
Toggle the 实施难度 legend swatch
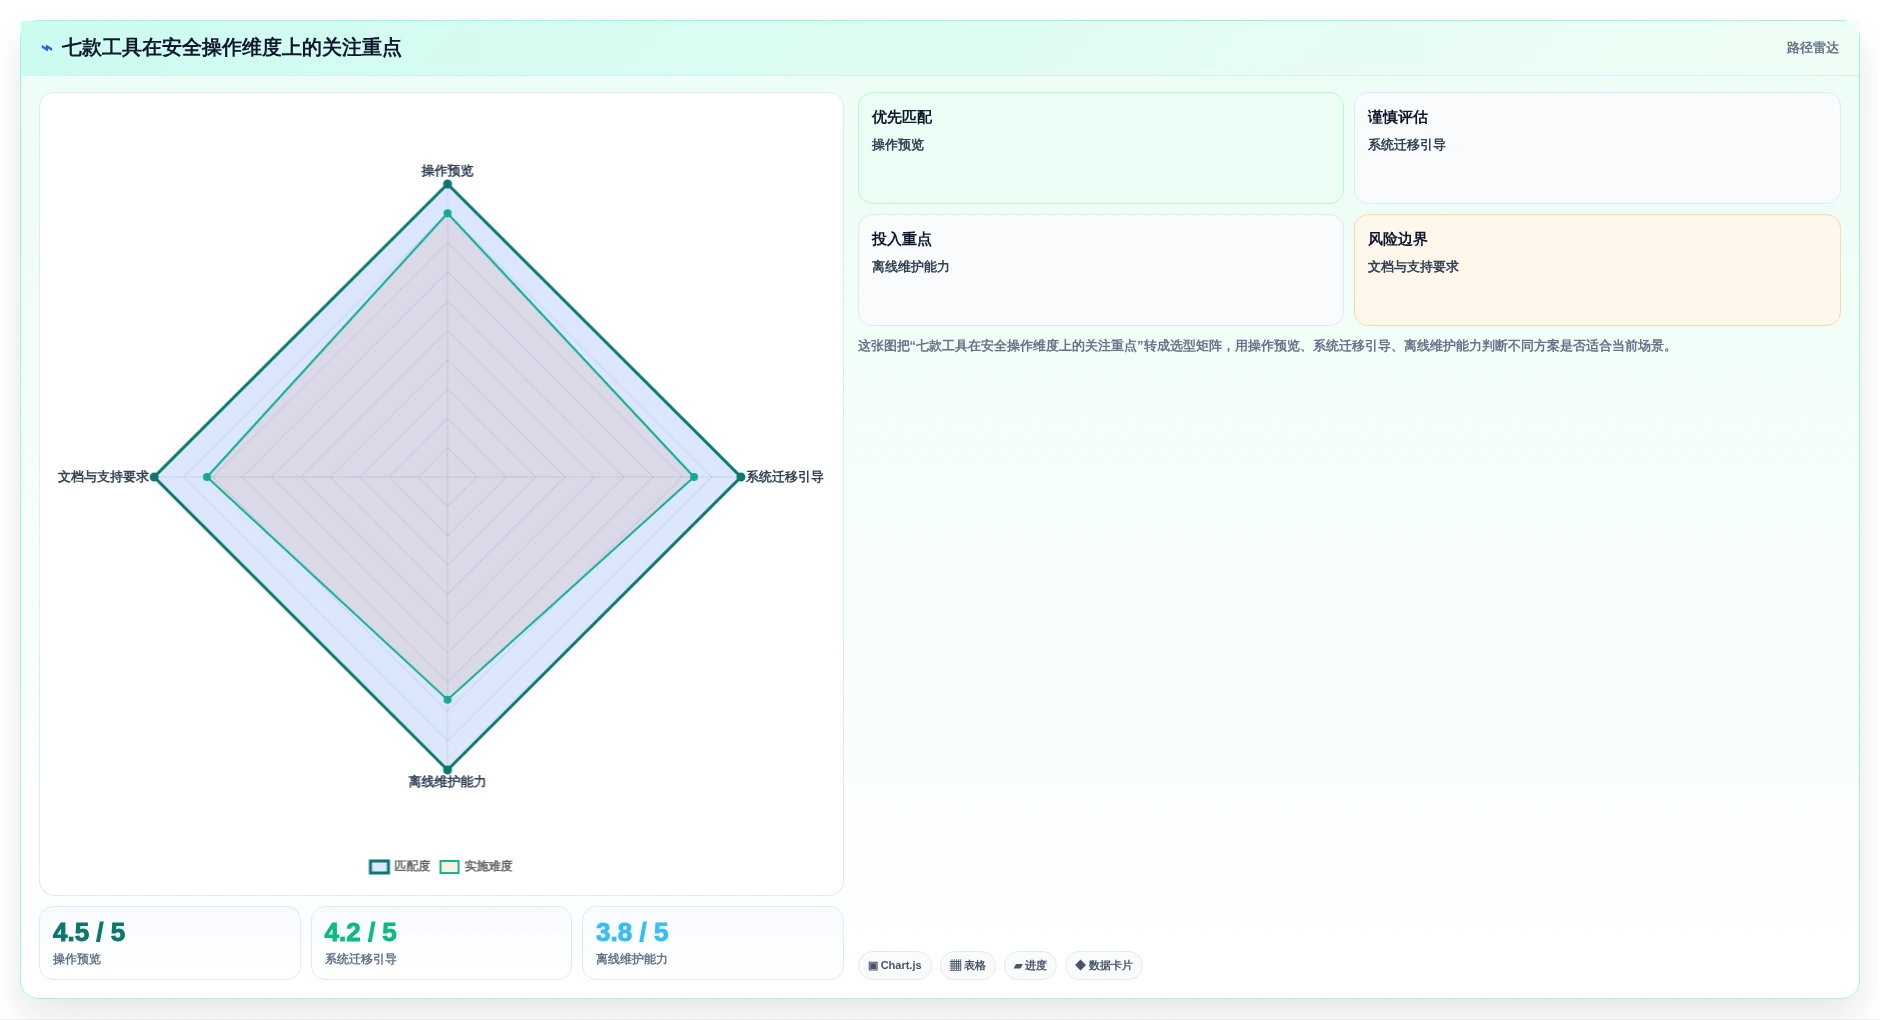point(449,867)
